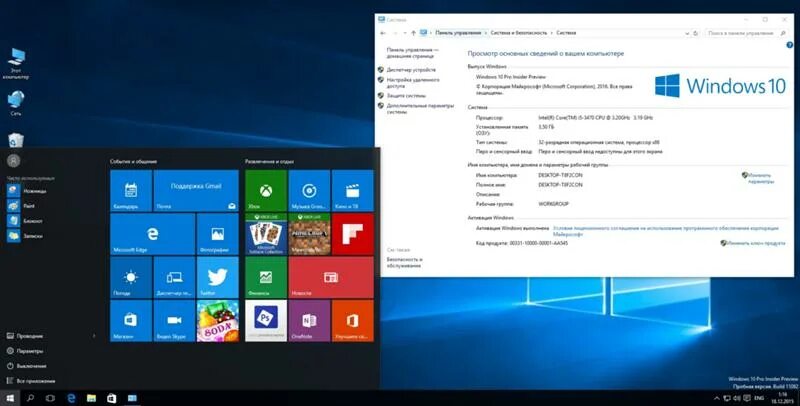Click Изменить ключ продукта link
800x406 pixels.
(756, 243)
